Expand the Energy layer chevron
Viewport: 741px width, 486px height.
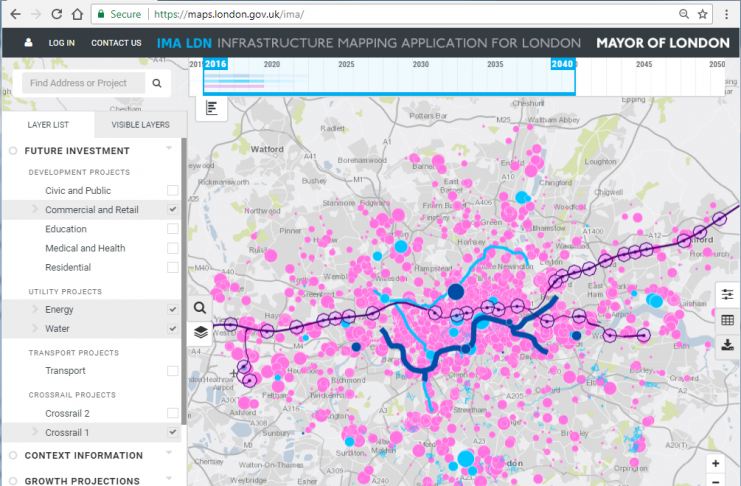35,309
